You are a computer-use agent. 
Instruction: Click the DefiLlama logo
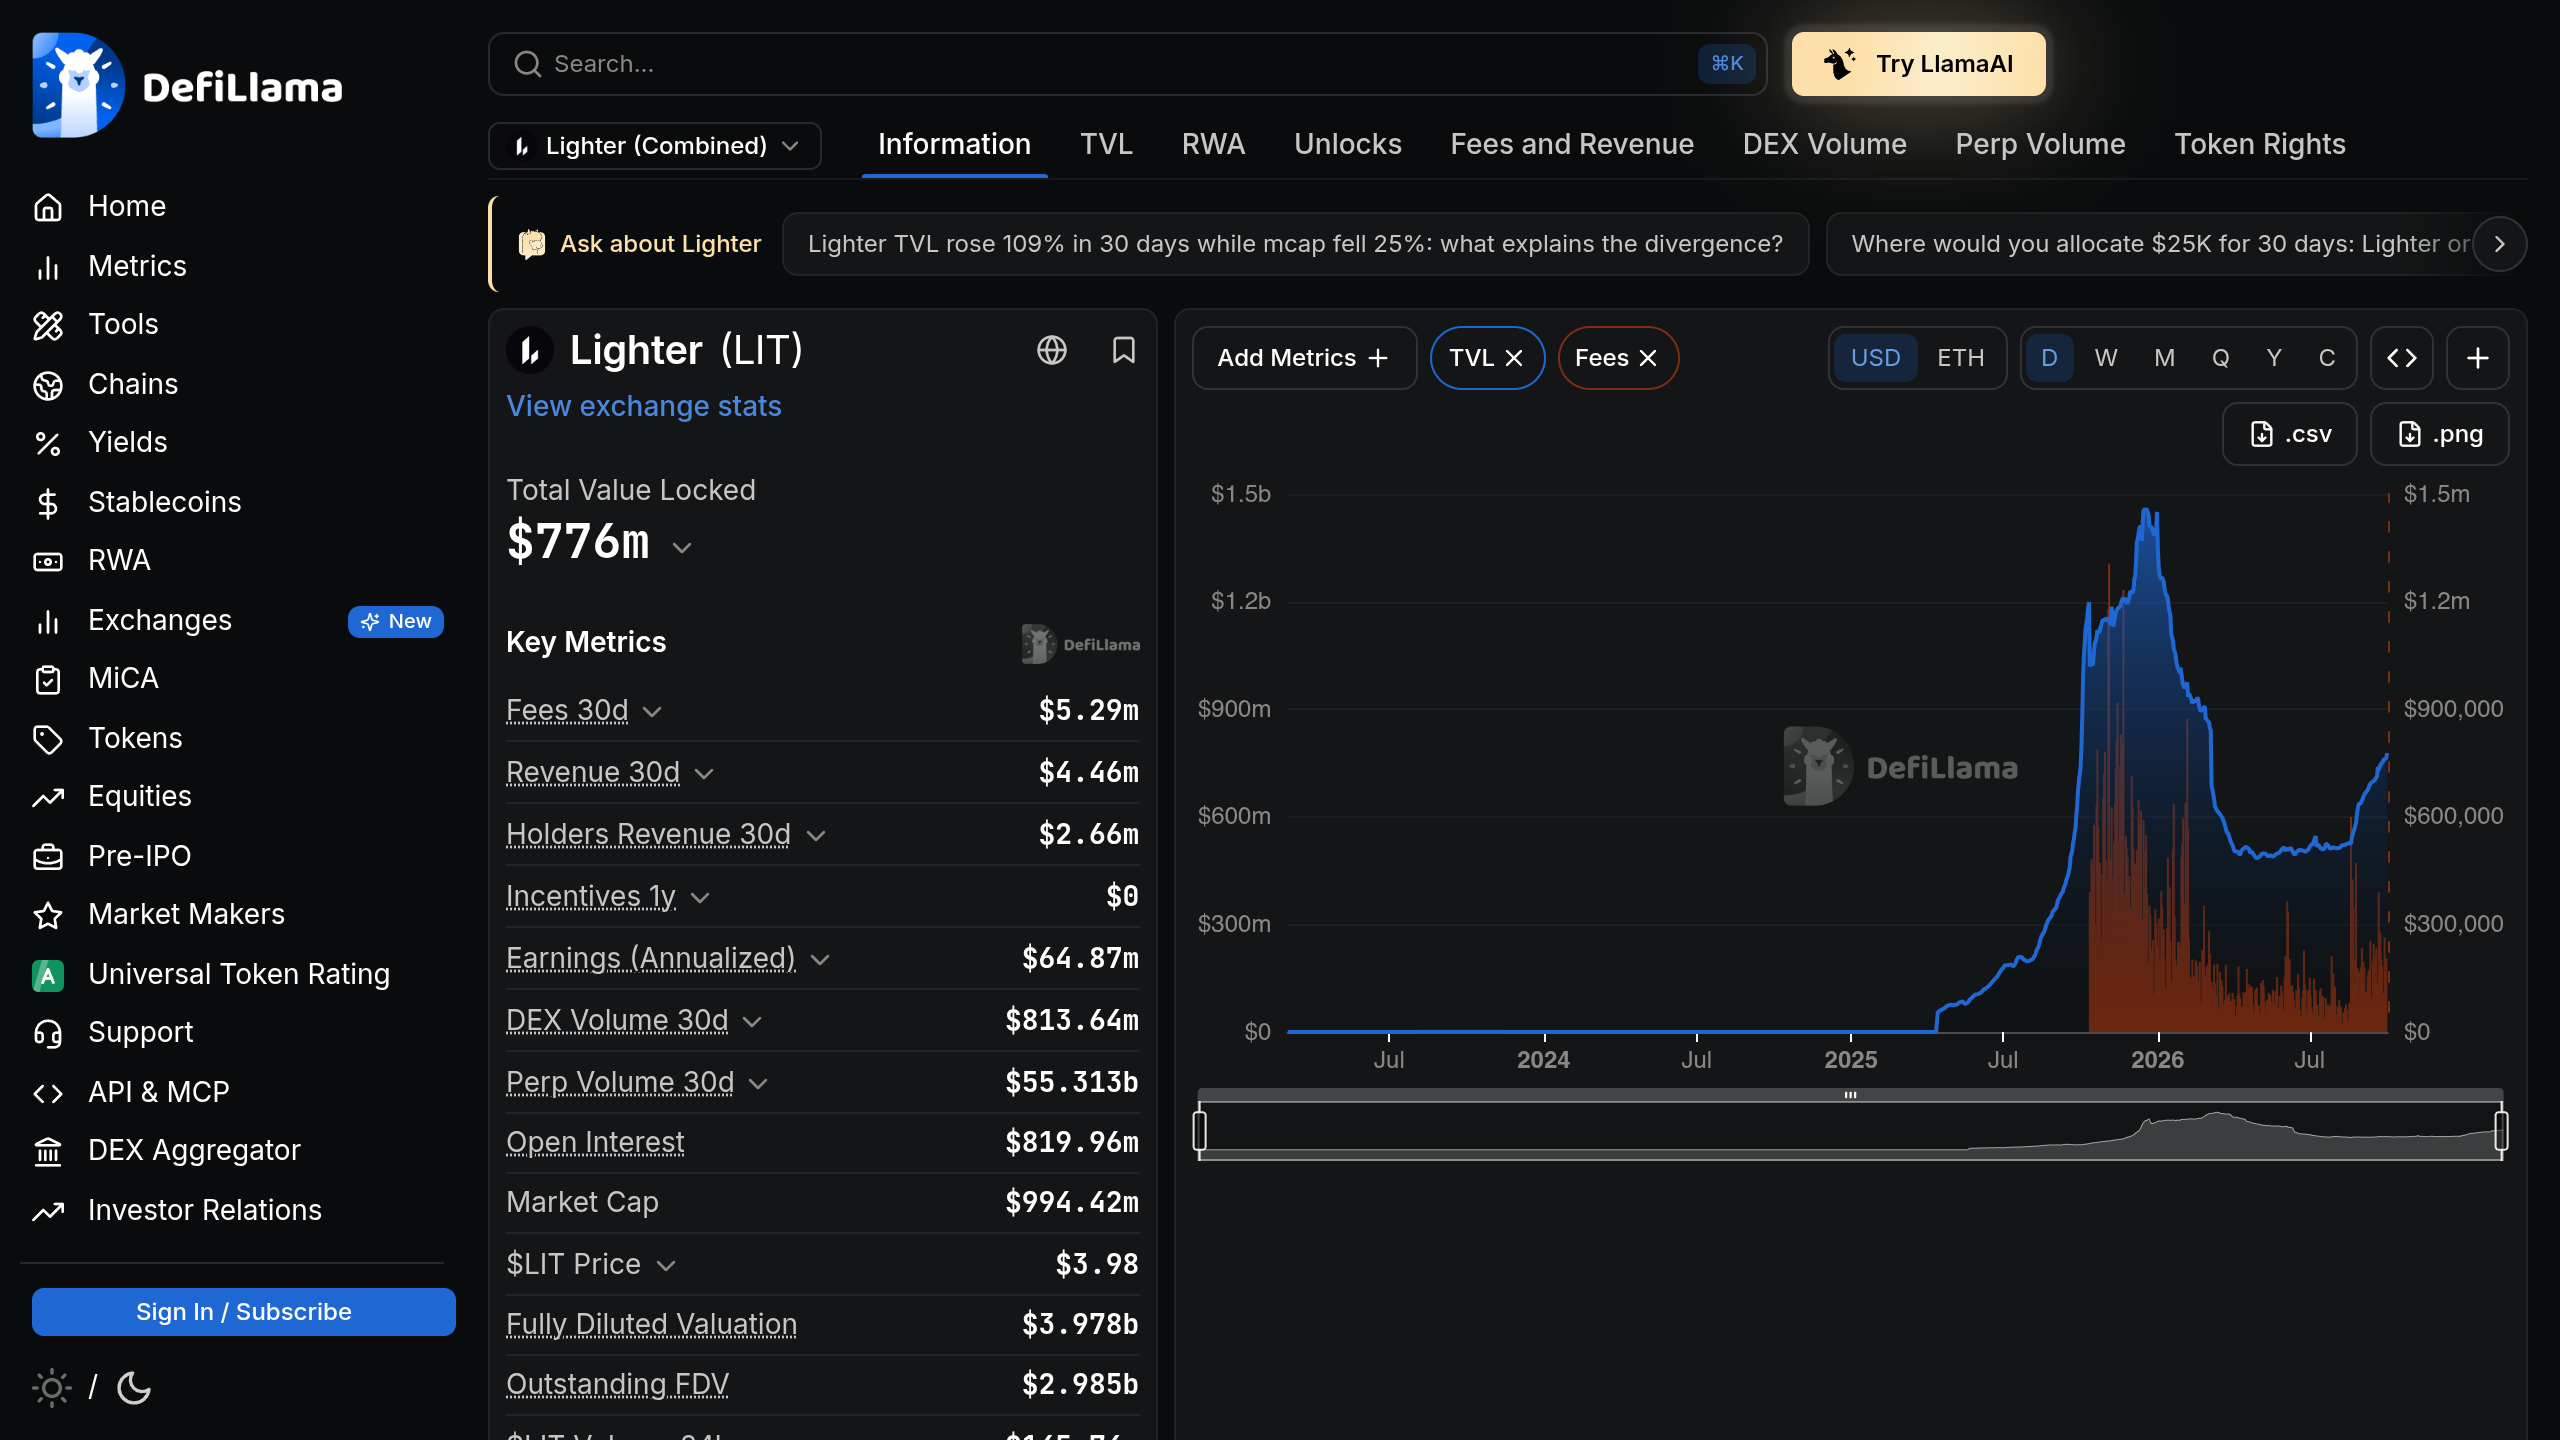pos(187,85)
